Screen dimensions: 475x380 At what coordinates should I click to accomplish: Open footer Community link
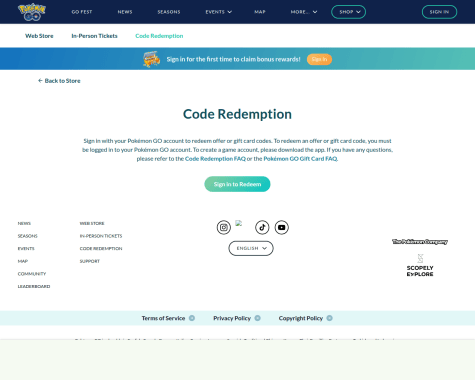(32, 274)
